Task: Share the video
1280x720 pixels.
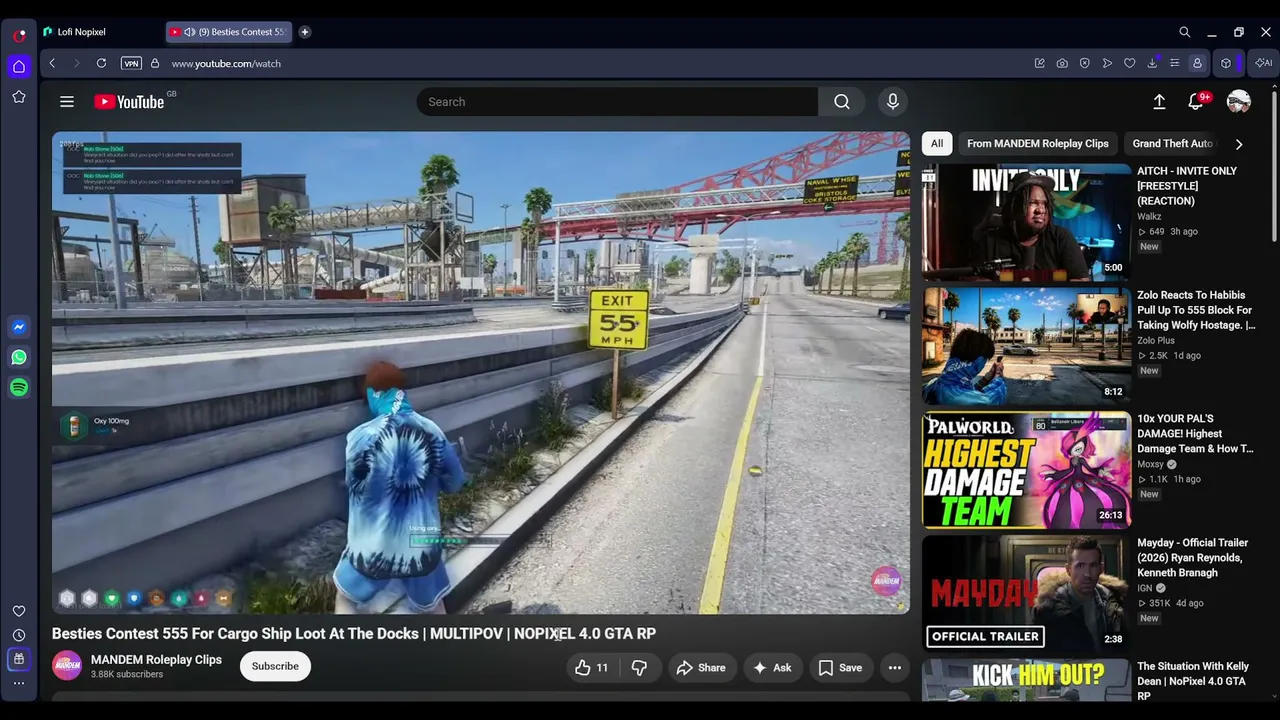Action: 700,668
